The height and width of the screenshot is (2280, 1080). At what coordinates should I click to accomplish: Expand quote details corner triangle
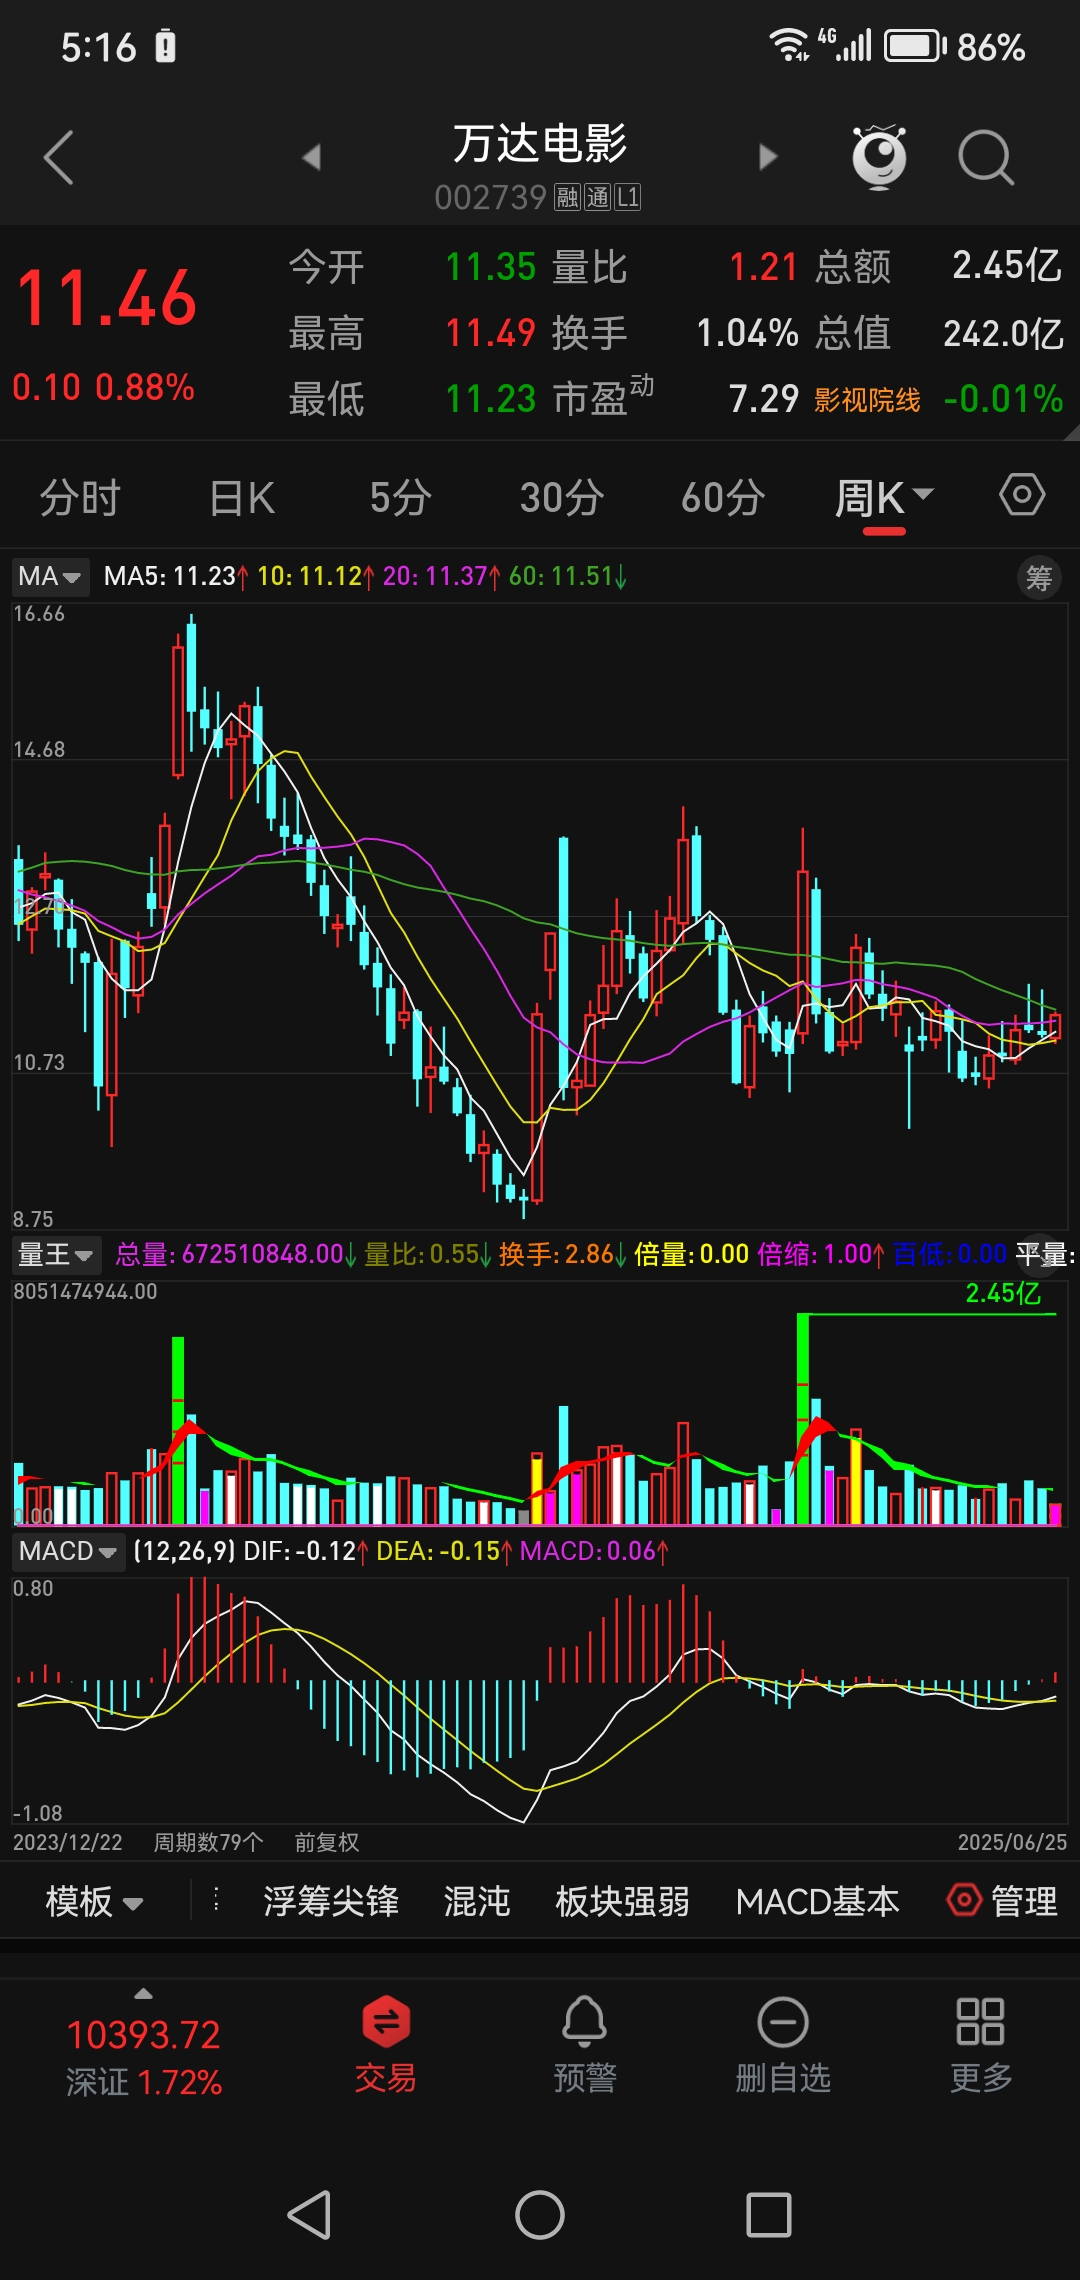click(1071, 433)
